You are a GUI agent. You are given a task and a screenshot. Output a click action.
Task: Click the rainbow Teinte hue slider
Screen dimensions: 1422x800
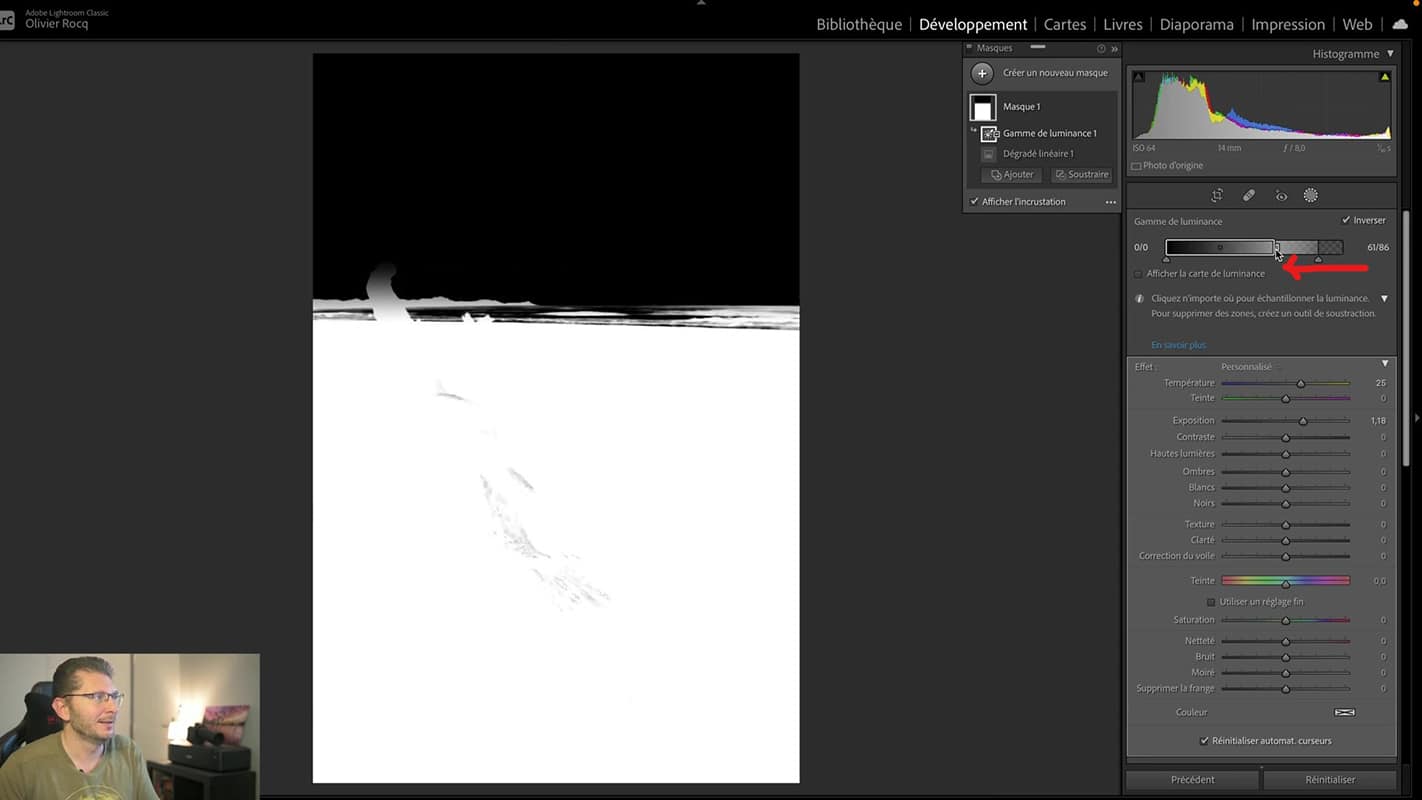1285,581
